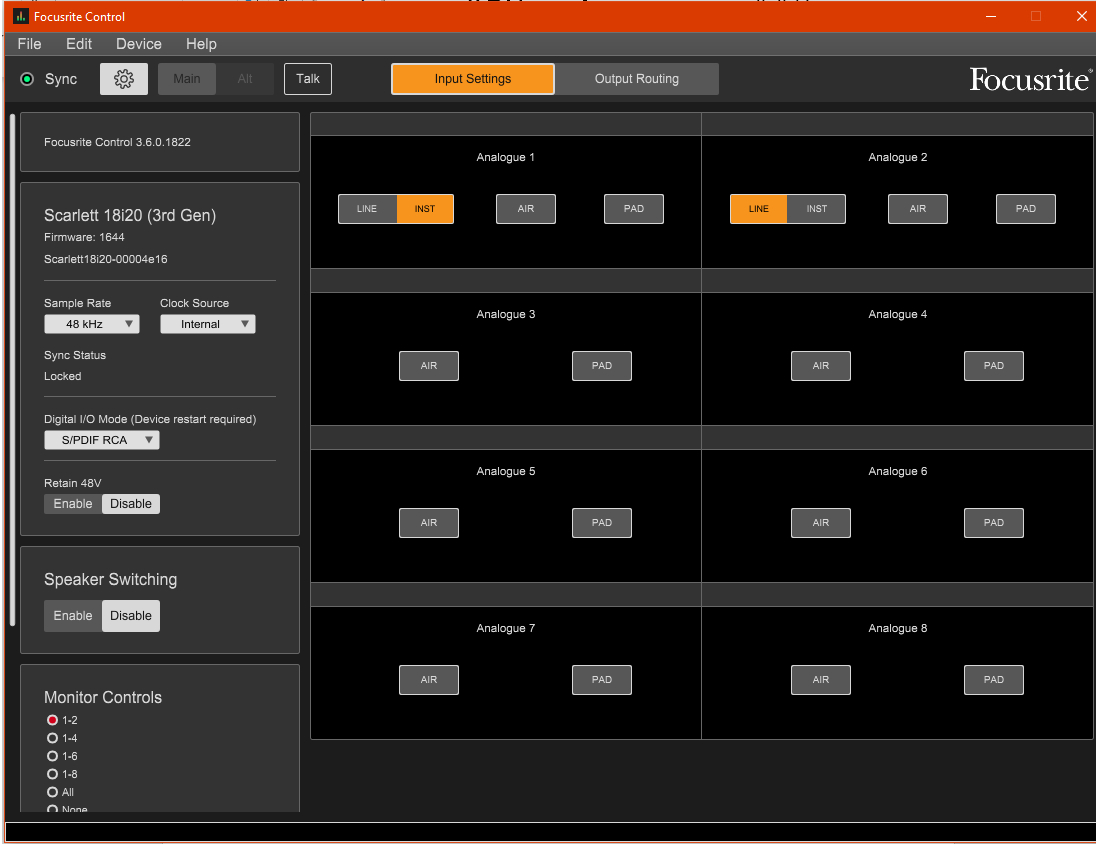Enable PAD on Analogue 6
Viewport: 1096px width, 847px height.
pyautogui.click(x=994, y=523)
